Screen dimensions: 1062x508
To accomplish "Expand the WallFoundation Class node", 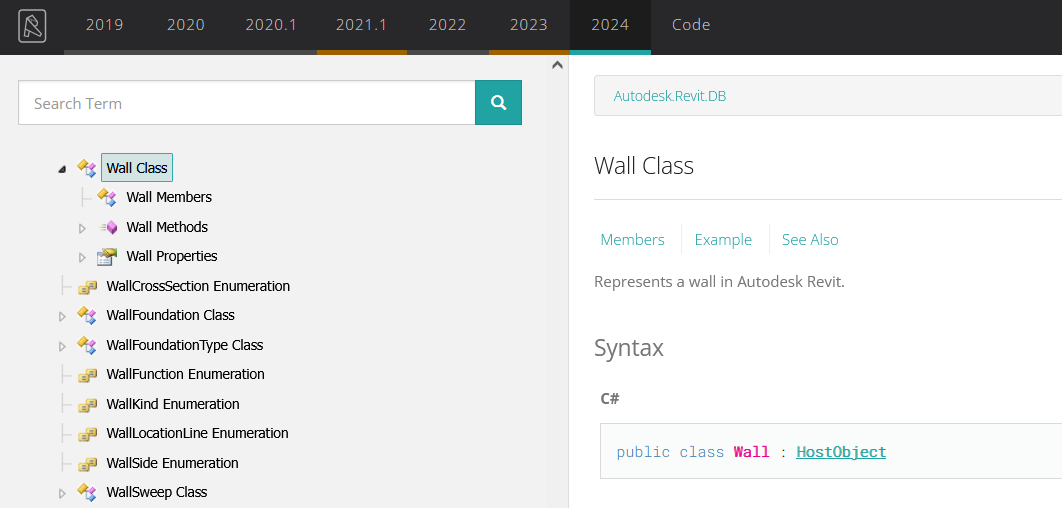I will coord(62,316).
